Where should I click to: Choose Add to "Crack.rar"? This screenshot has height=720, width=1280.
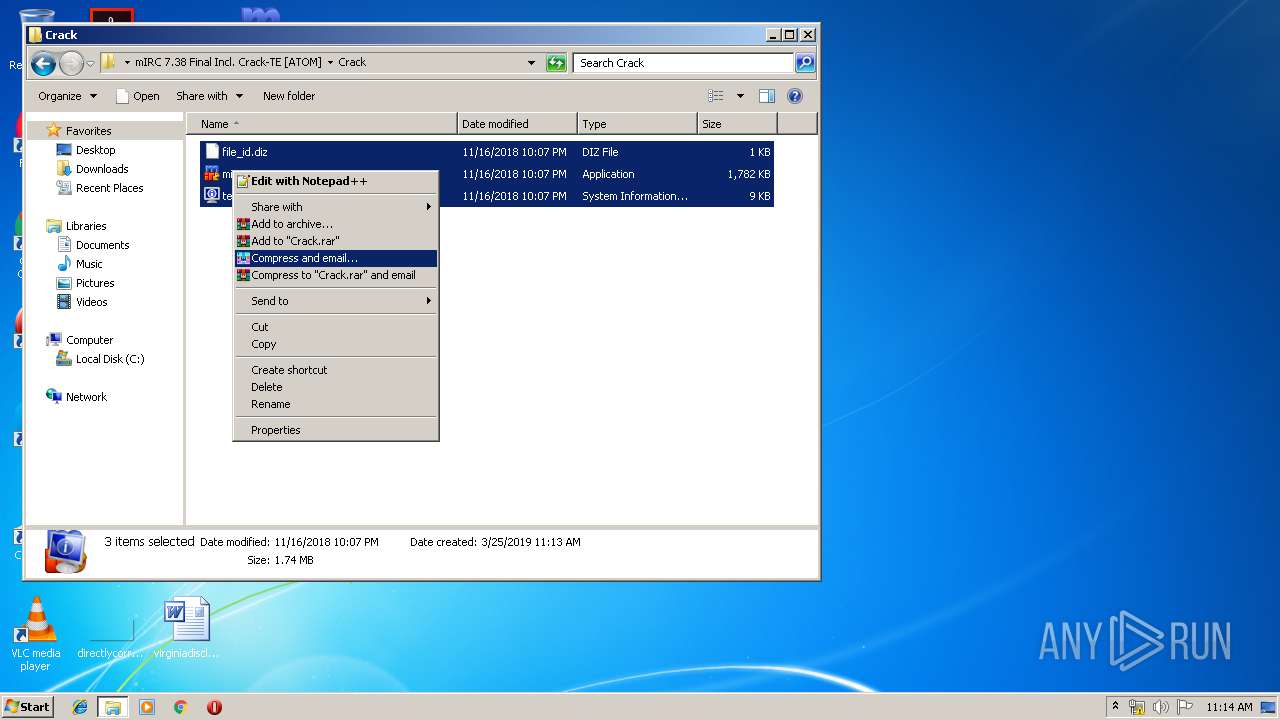point(336,241)
